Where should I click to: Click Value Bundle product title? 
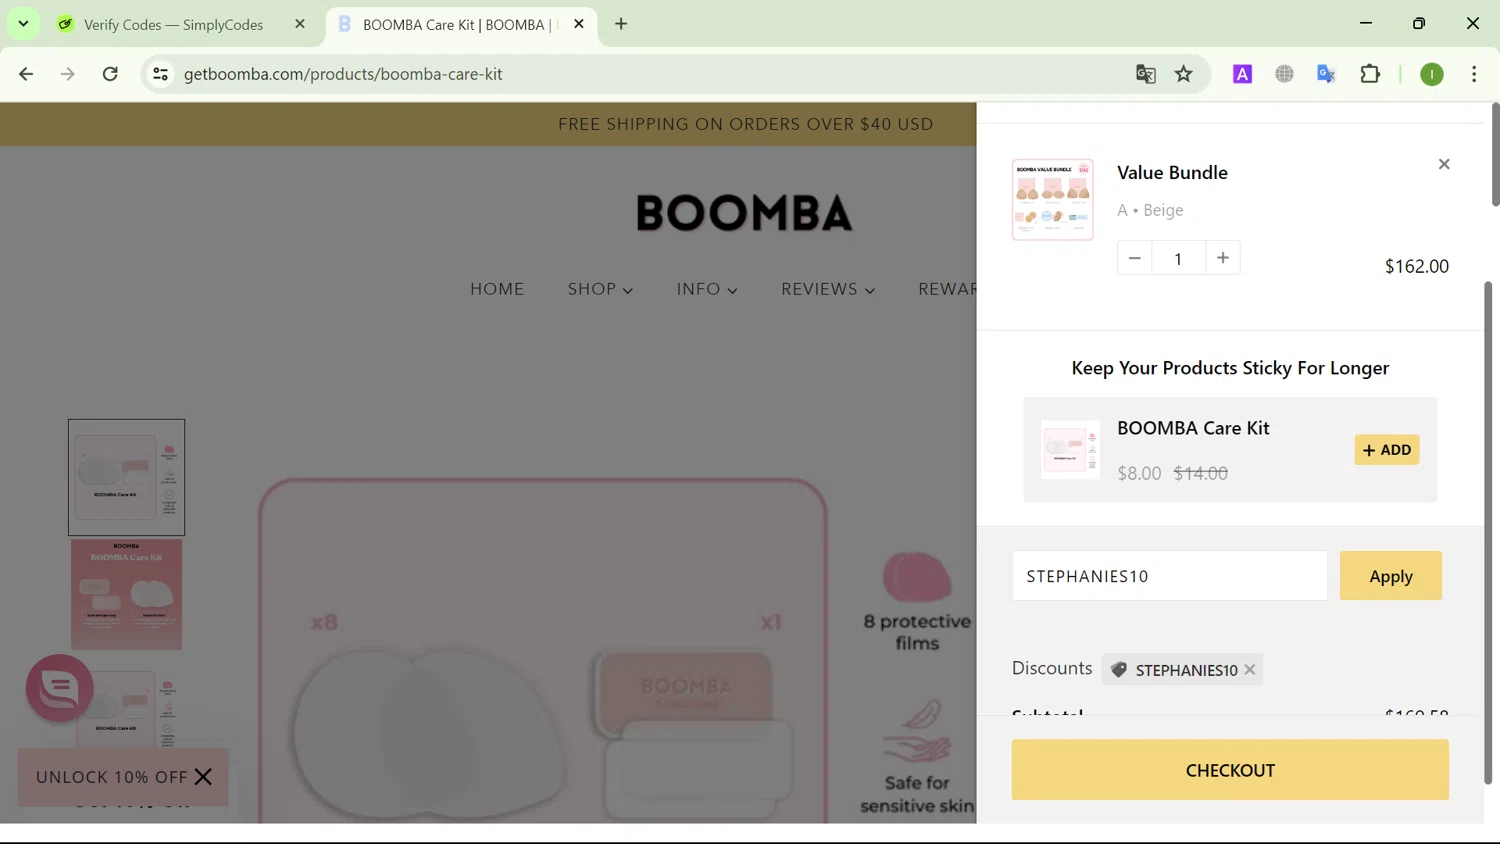pyautogui.click(x=1172, y=172)
